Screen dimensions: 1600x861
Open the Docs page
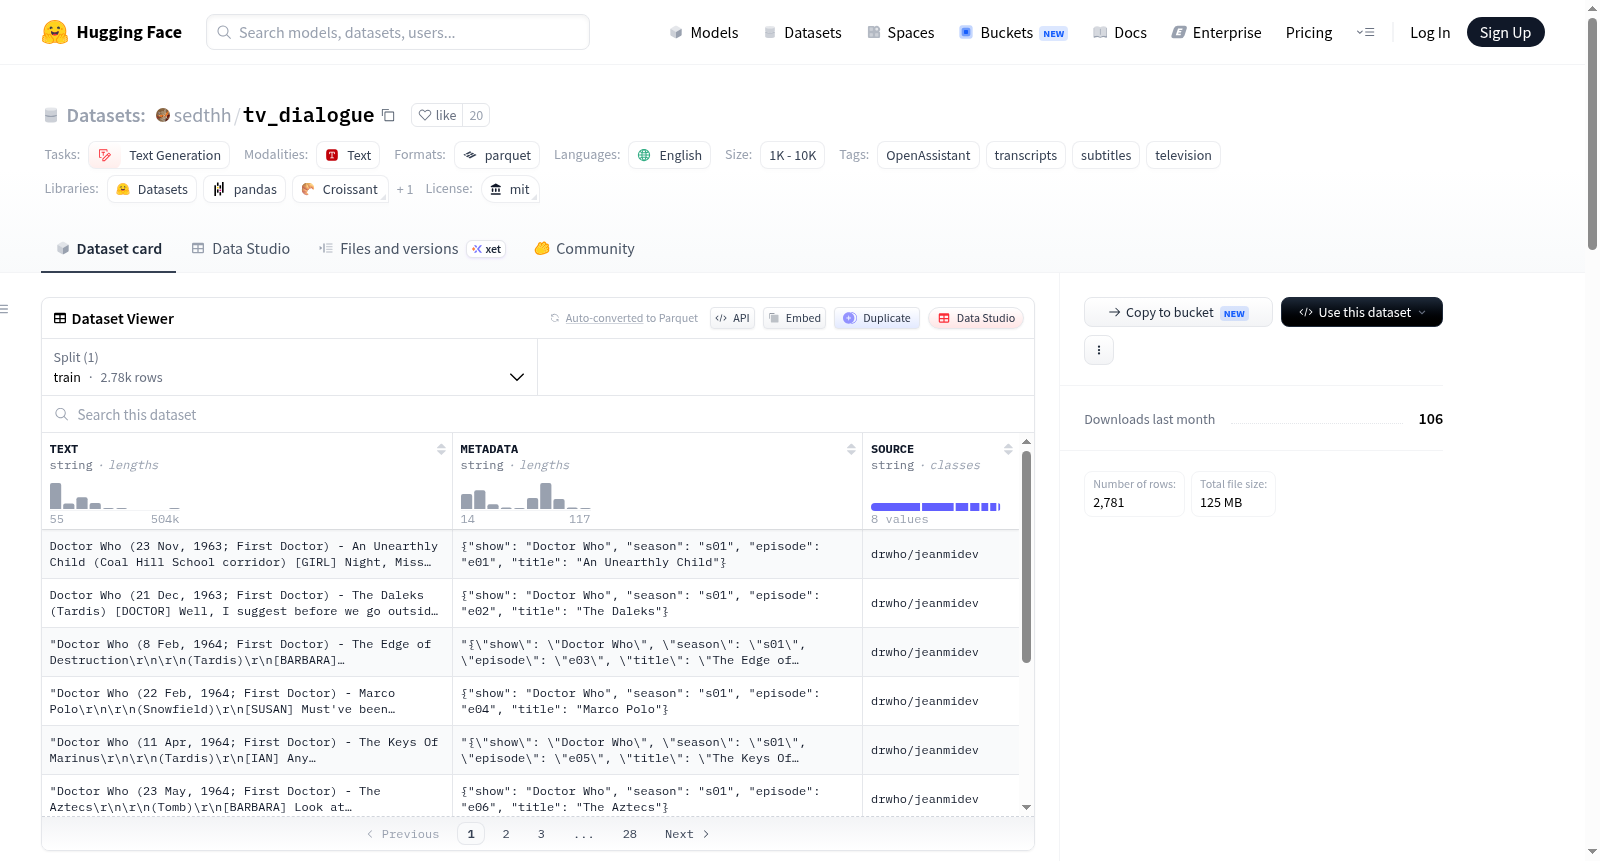click(1119, 32)
